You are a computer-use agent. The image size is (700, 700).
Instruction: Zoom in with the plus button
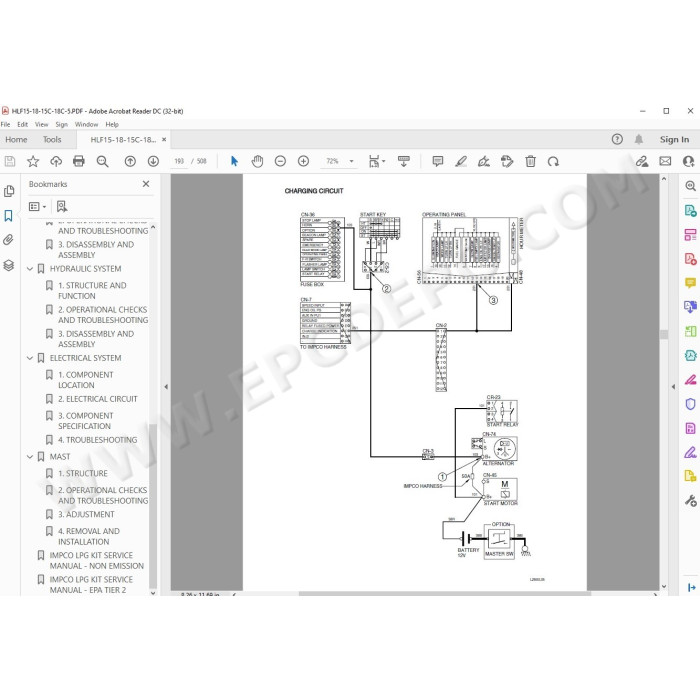(304, 161)
